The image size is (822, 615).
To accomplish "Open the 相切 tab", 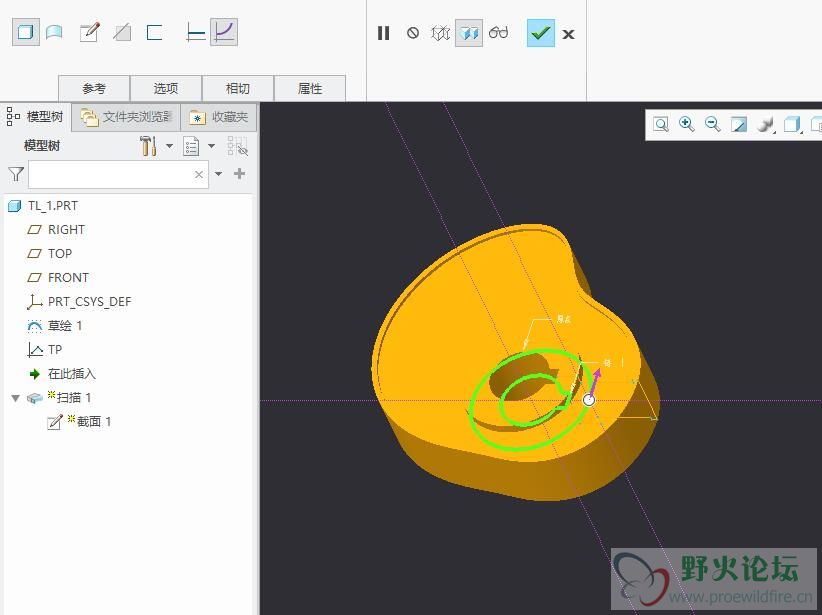I will [237, 89].
